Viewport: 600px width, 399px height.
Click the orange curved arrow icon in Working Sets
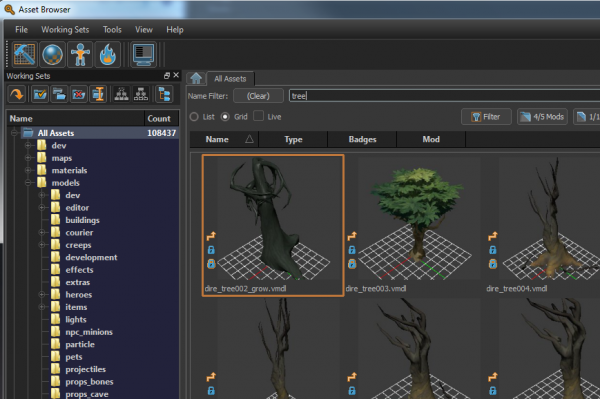[x=17, y=94]
